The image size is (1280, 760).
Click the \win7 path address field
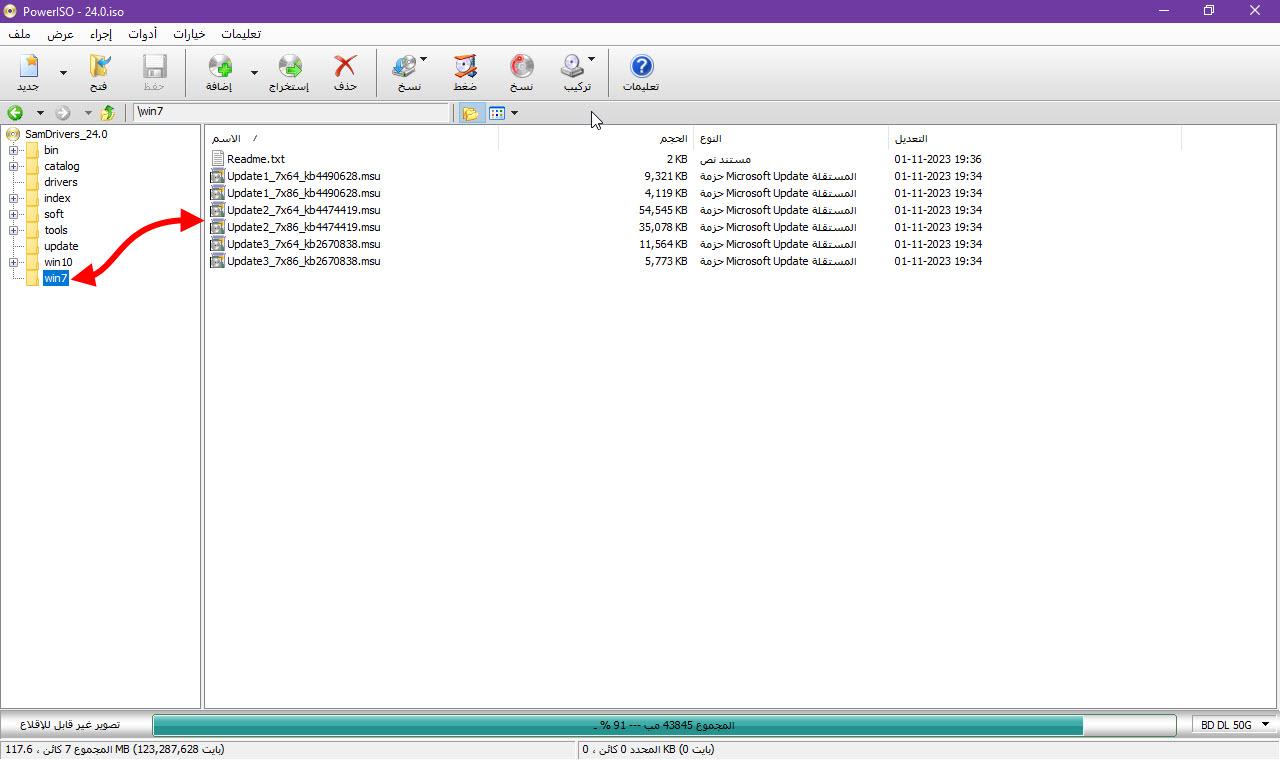coord(292,112)
